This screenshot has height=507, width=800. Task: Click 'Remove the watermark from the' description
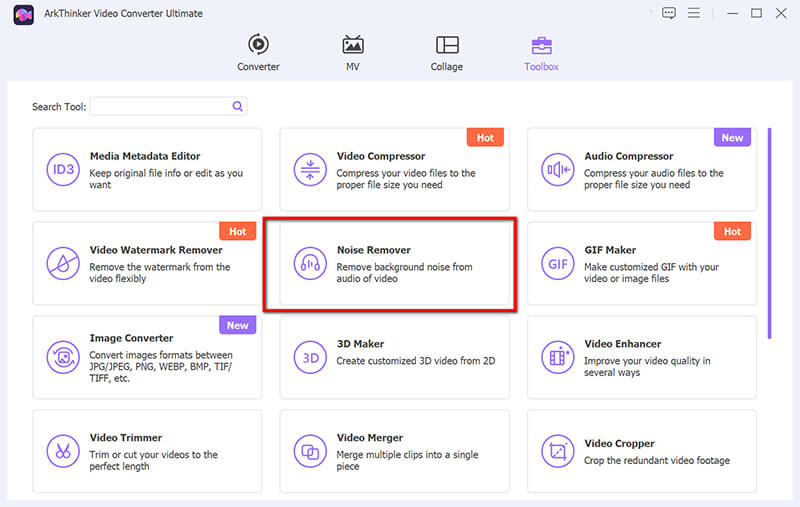coord(160,267)
